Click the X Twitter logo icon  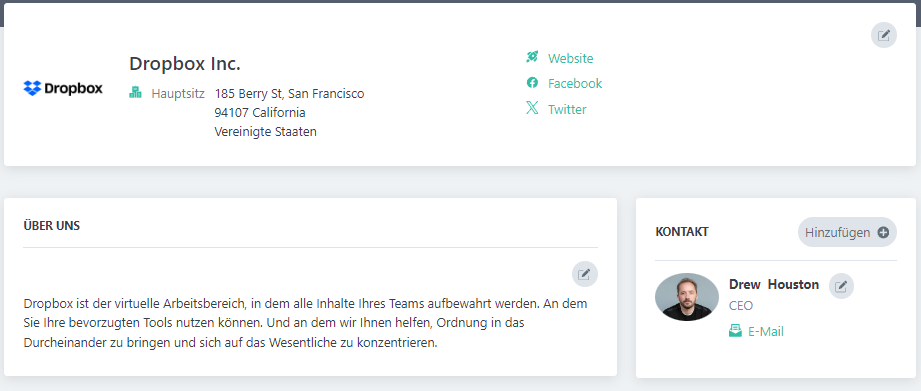(x=532, y=108)
